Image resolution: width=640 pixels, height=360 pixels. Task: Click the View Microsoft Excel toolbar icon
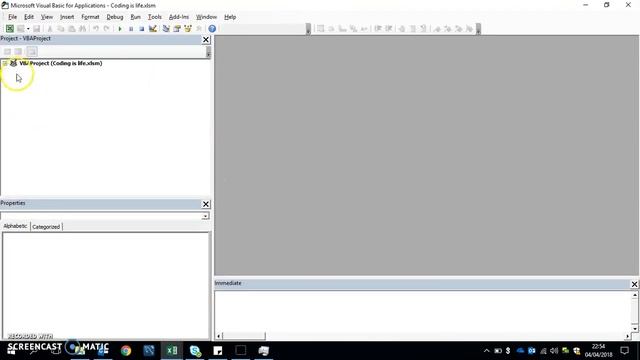[9, 29]
